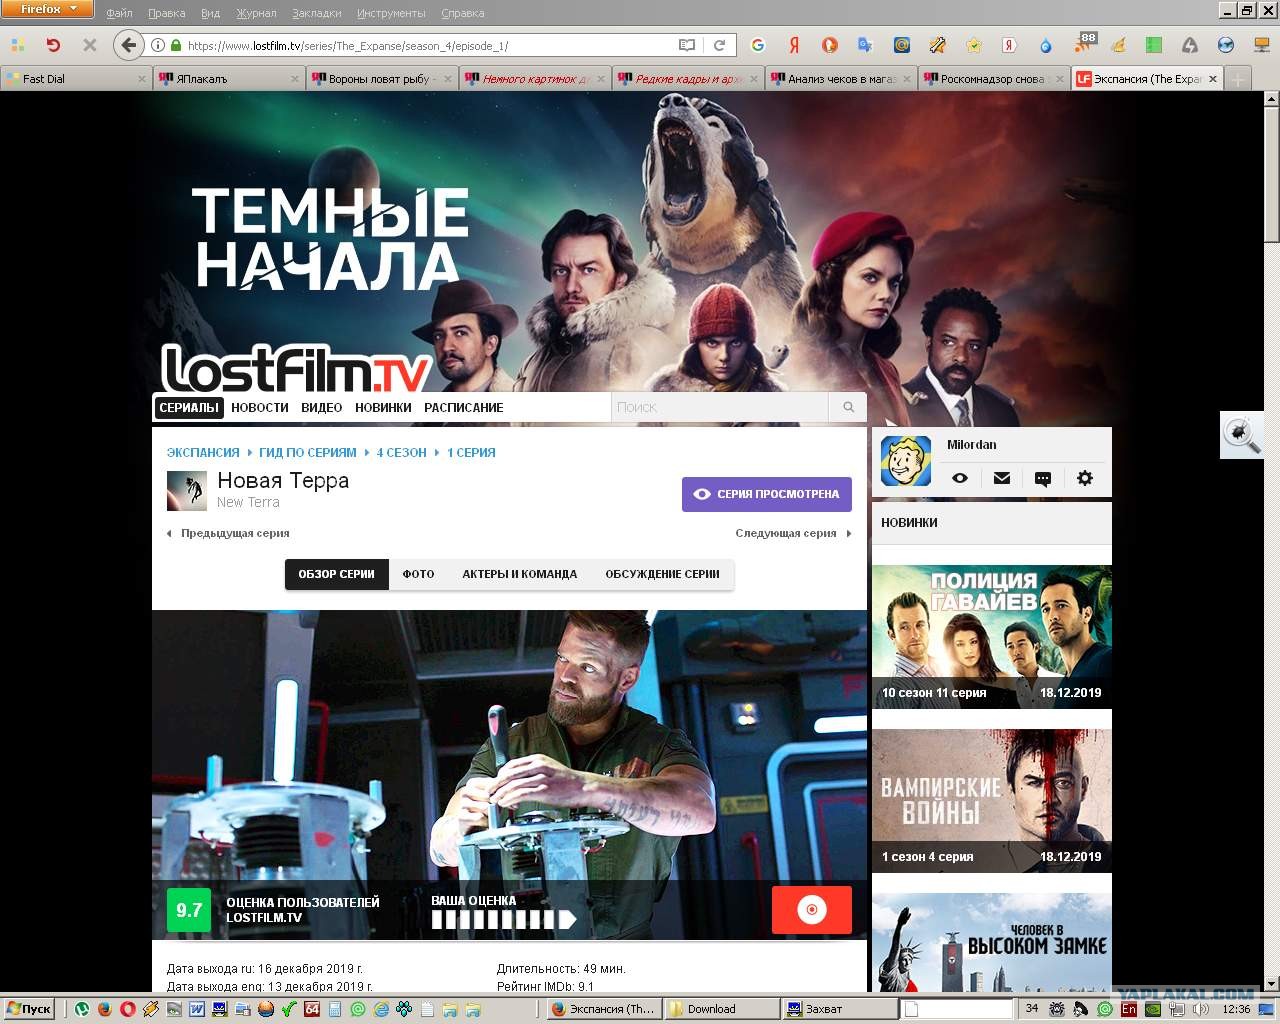The width and height of the screenshot is (1280, 1024).
Task: Click the red undo arrow toolbar icon
Action: [x=53, y=45]
